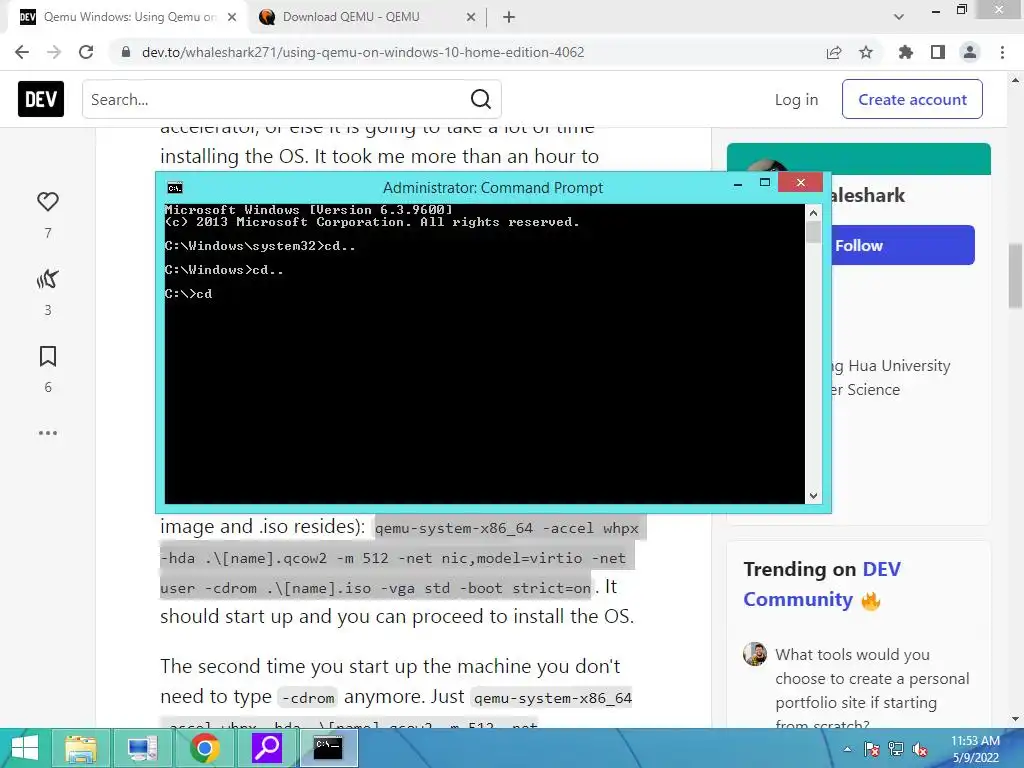This screenshot has width=1024, height=768.
Task: Open File Explorer from the taskbar
Action: click(x=81, y=748)
